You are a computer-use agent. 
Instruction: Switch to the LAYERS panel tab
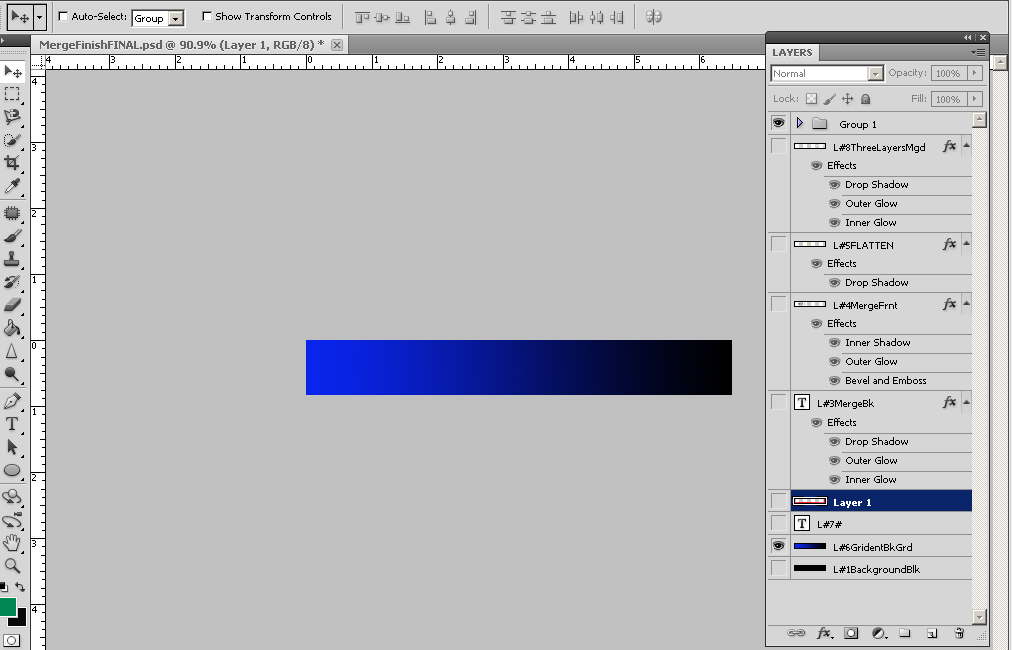coord(790,52)
